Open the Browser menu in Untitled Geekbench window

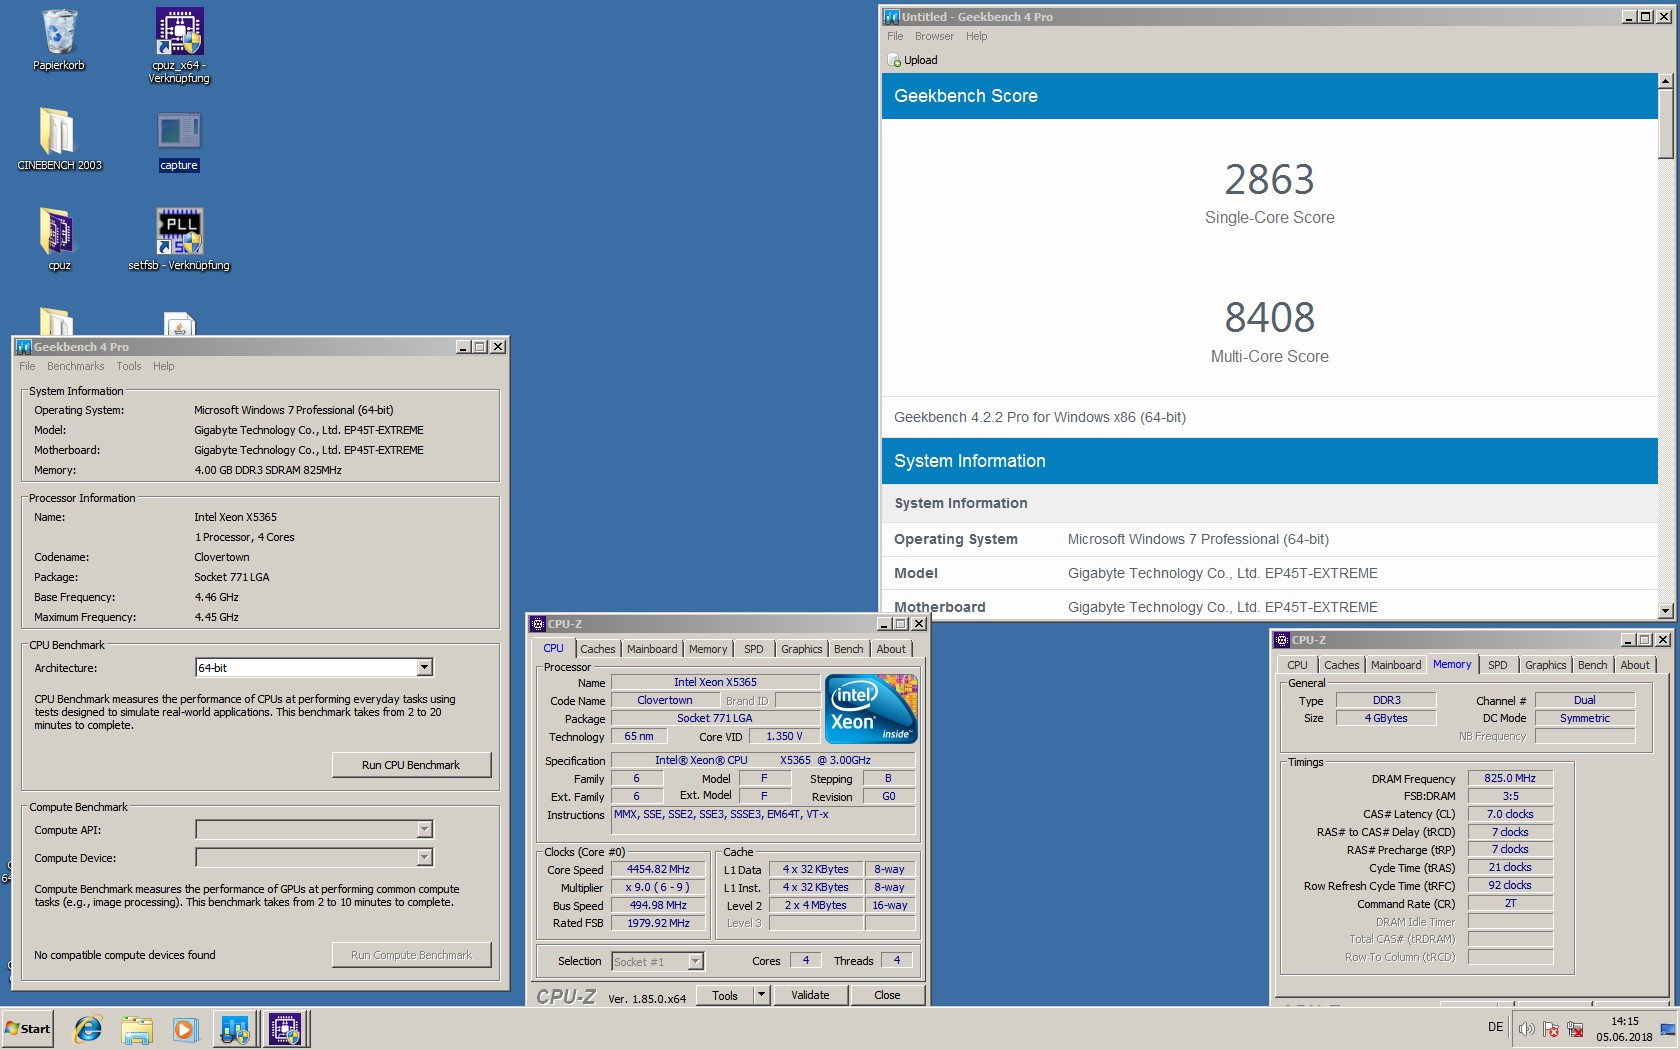(x=934, y=36)
